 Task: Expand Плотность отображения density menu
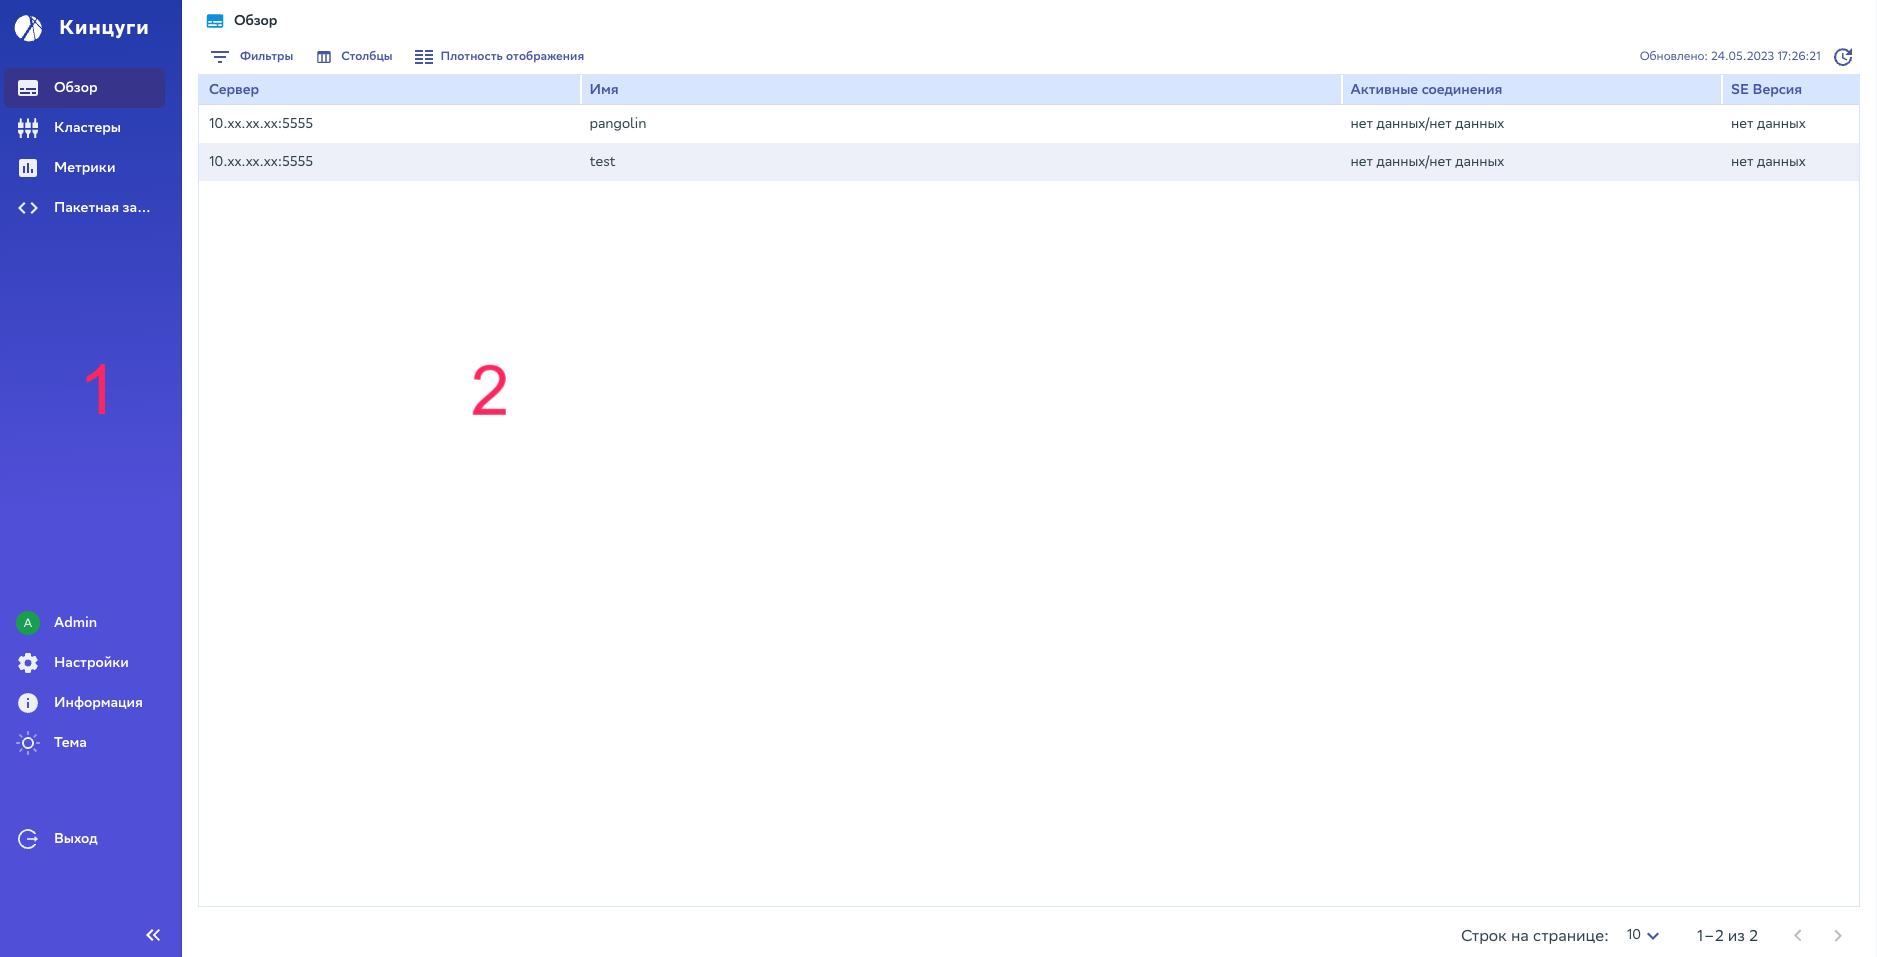(499, 56)
